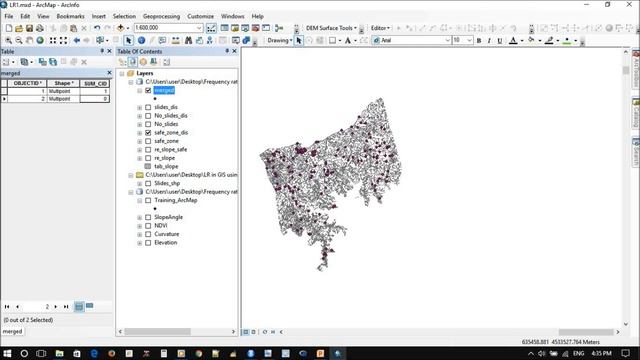Save the map with the floppy disk icon
The height and width of the screenshot is (360, 640).
tap(29, 28)
